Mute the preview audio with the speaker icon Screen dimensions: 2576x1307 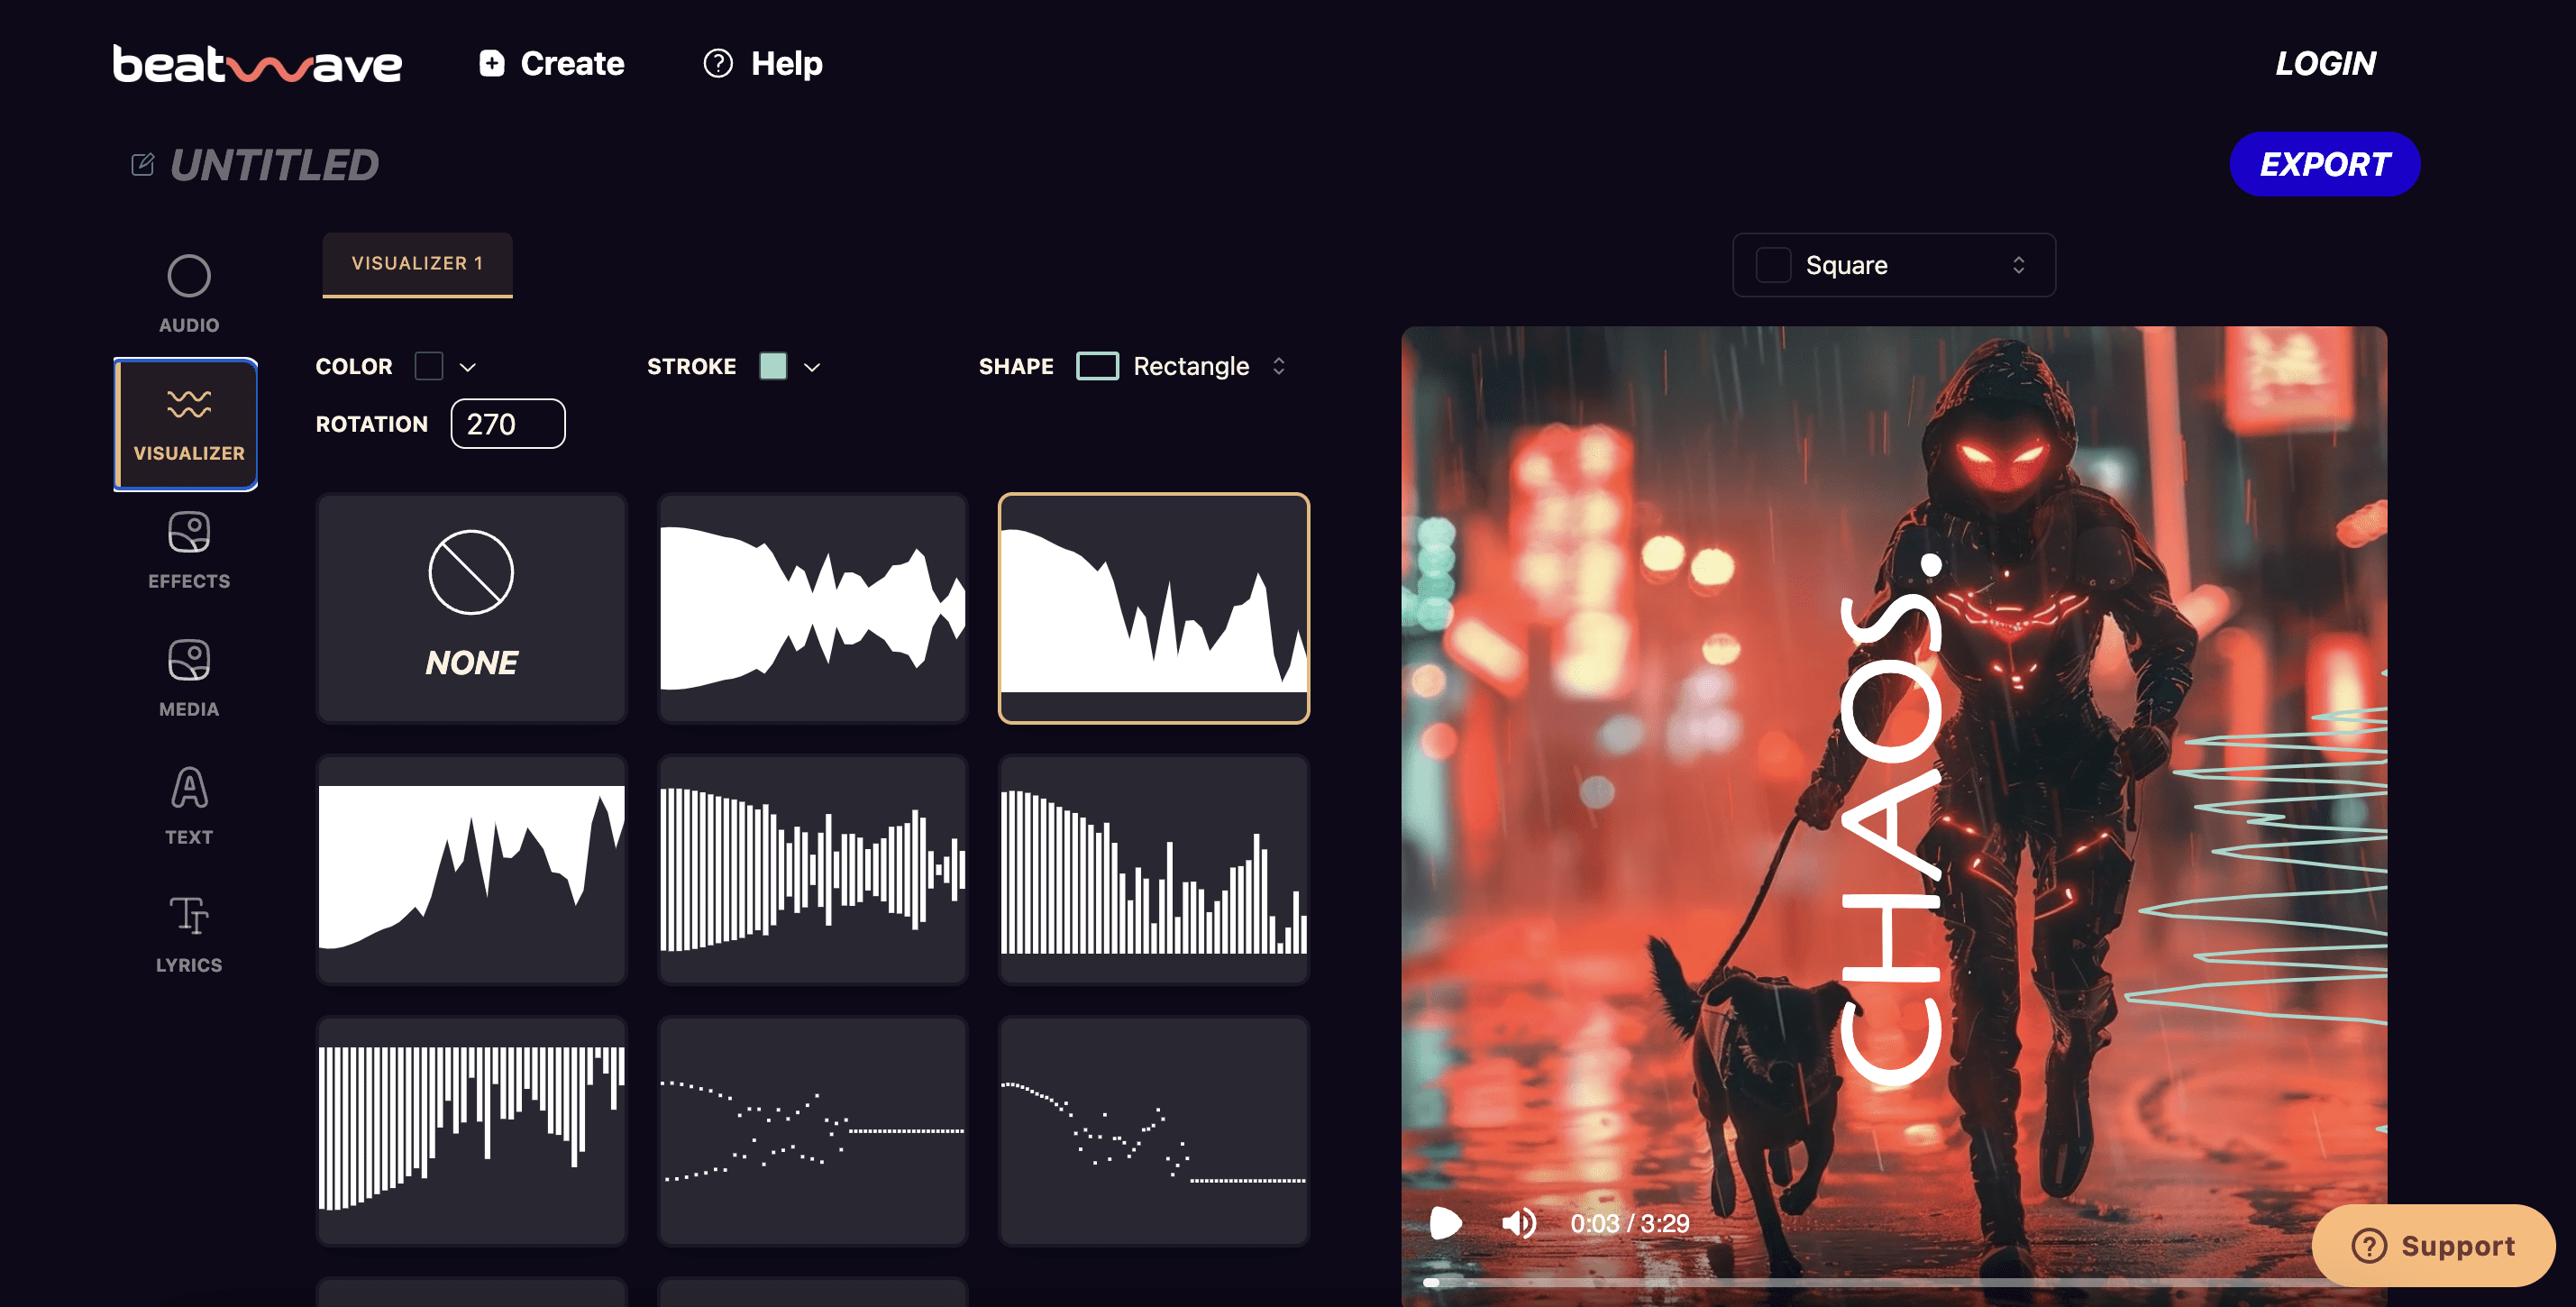[x=1520, y=1223]
